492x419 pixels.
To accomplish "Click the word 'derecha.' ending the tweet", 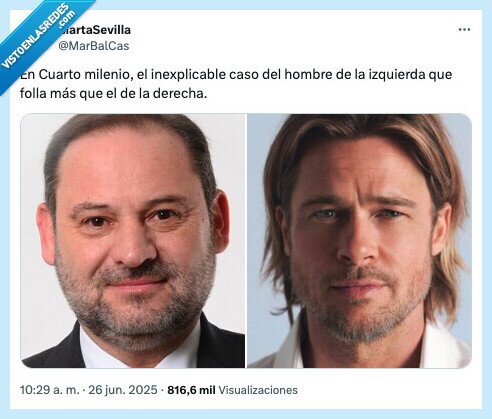I will [x=180, y=93].
